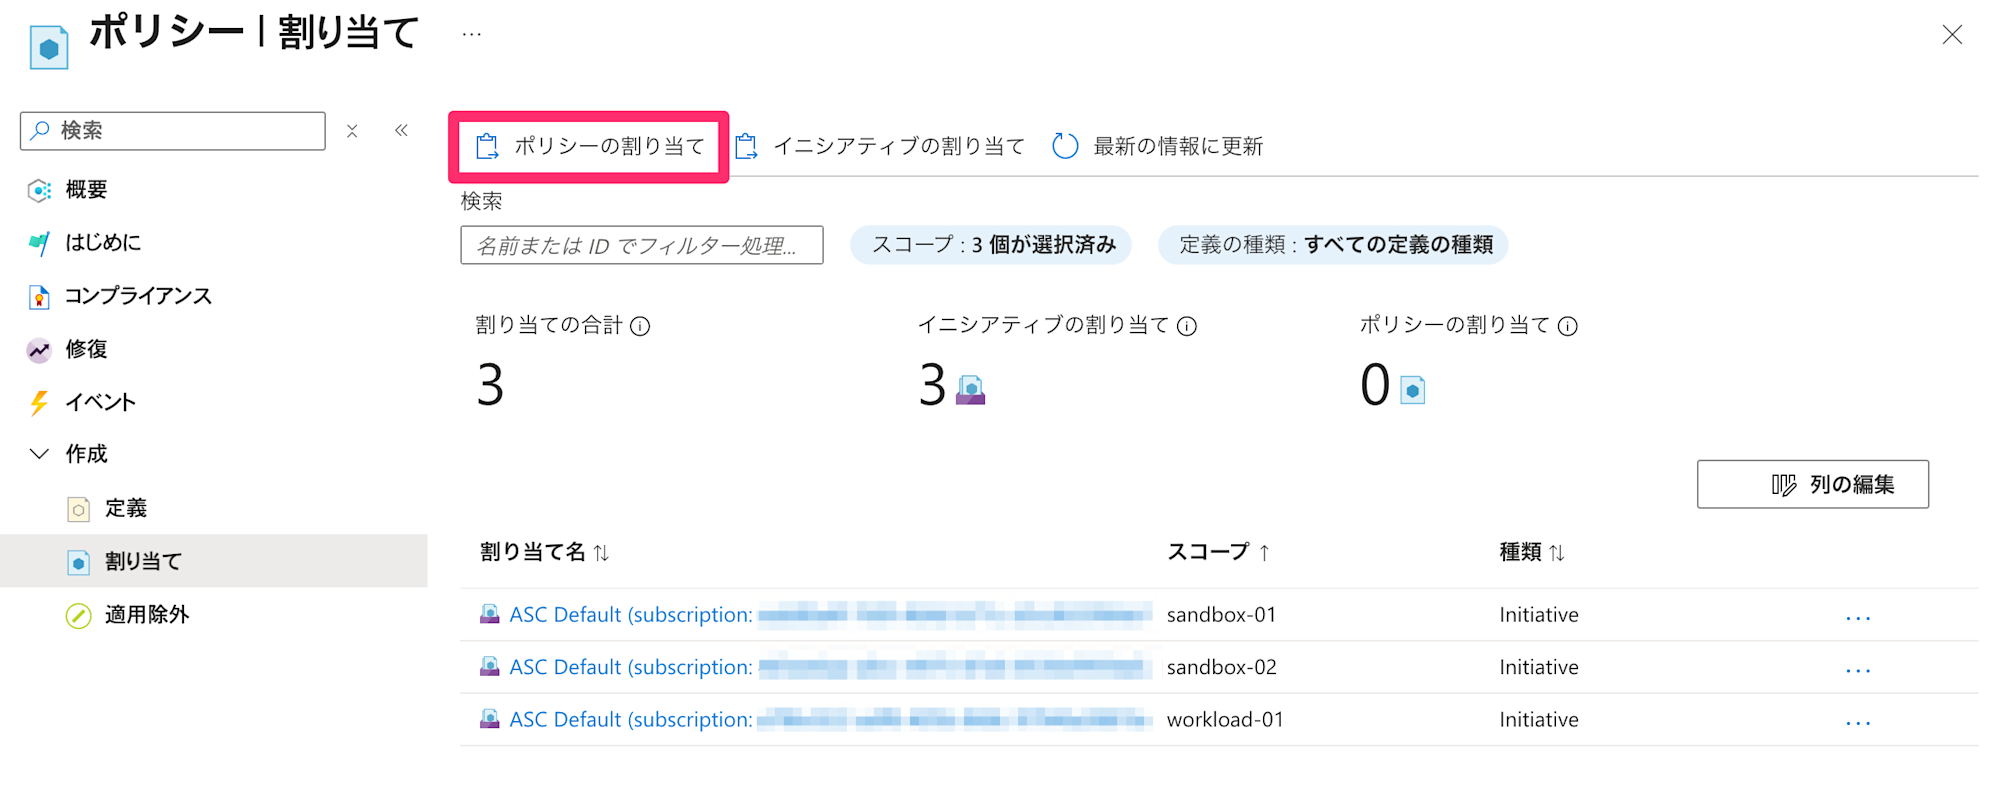Open more options for workload-01 row

(x=1858, y=723)
